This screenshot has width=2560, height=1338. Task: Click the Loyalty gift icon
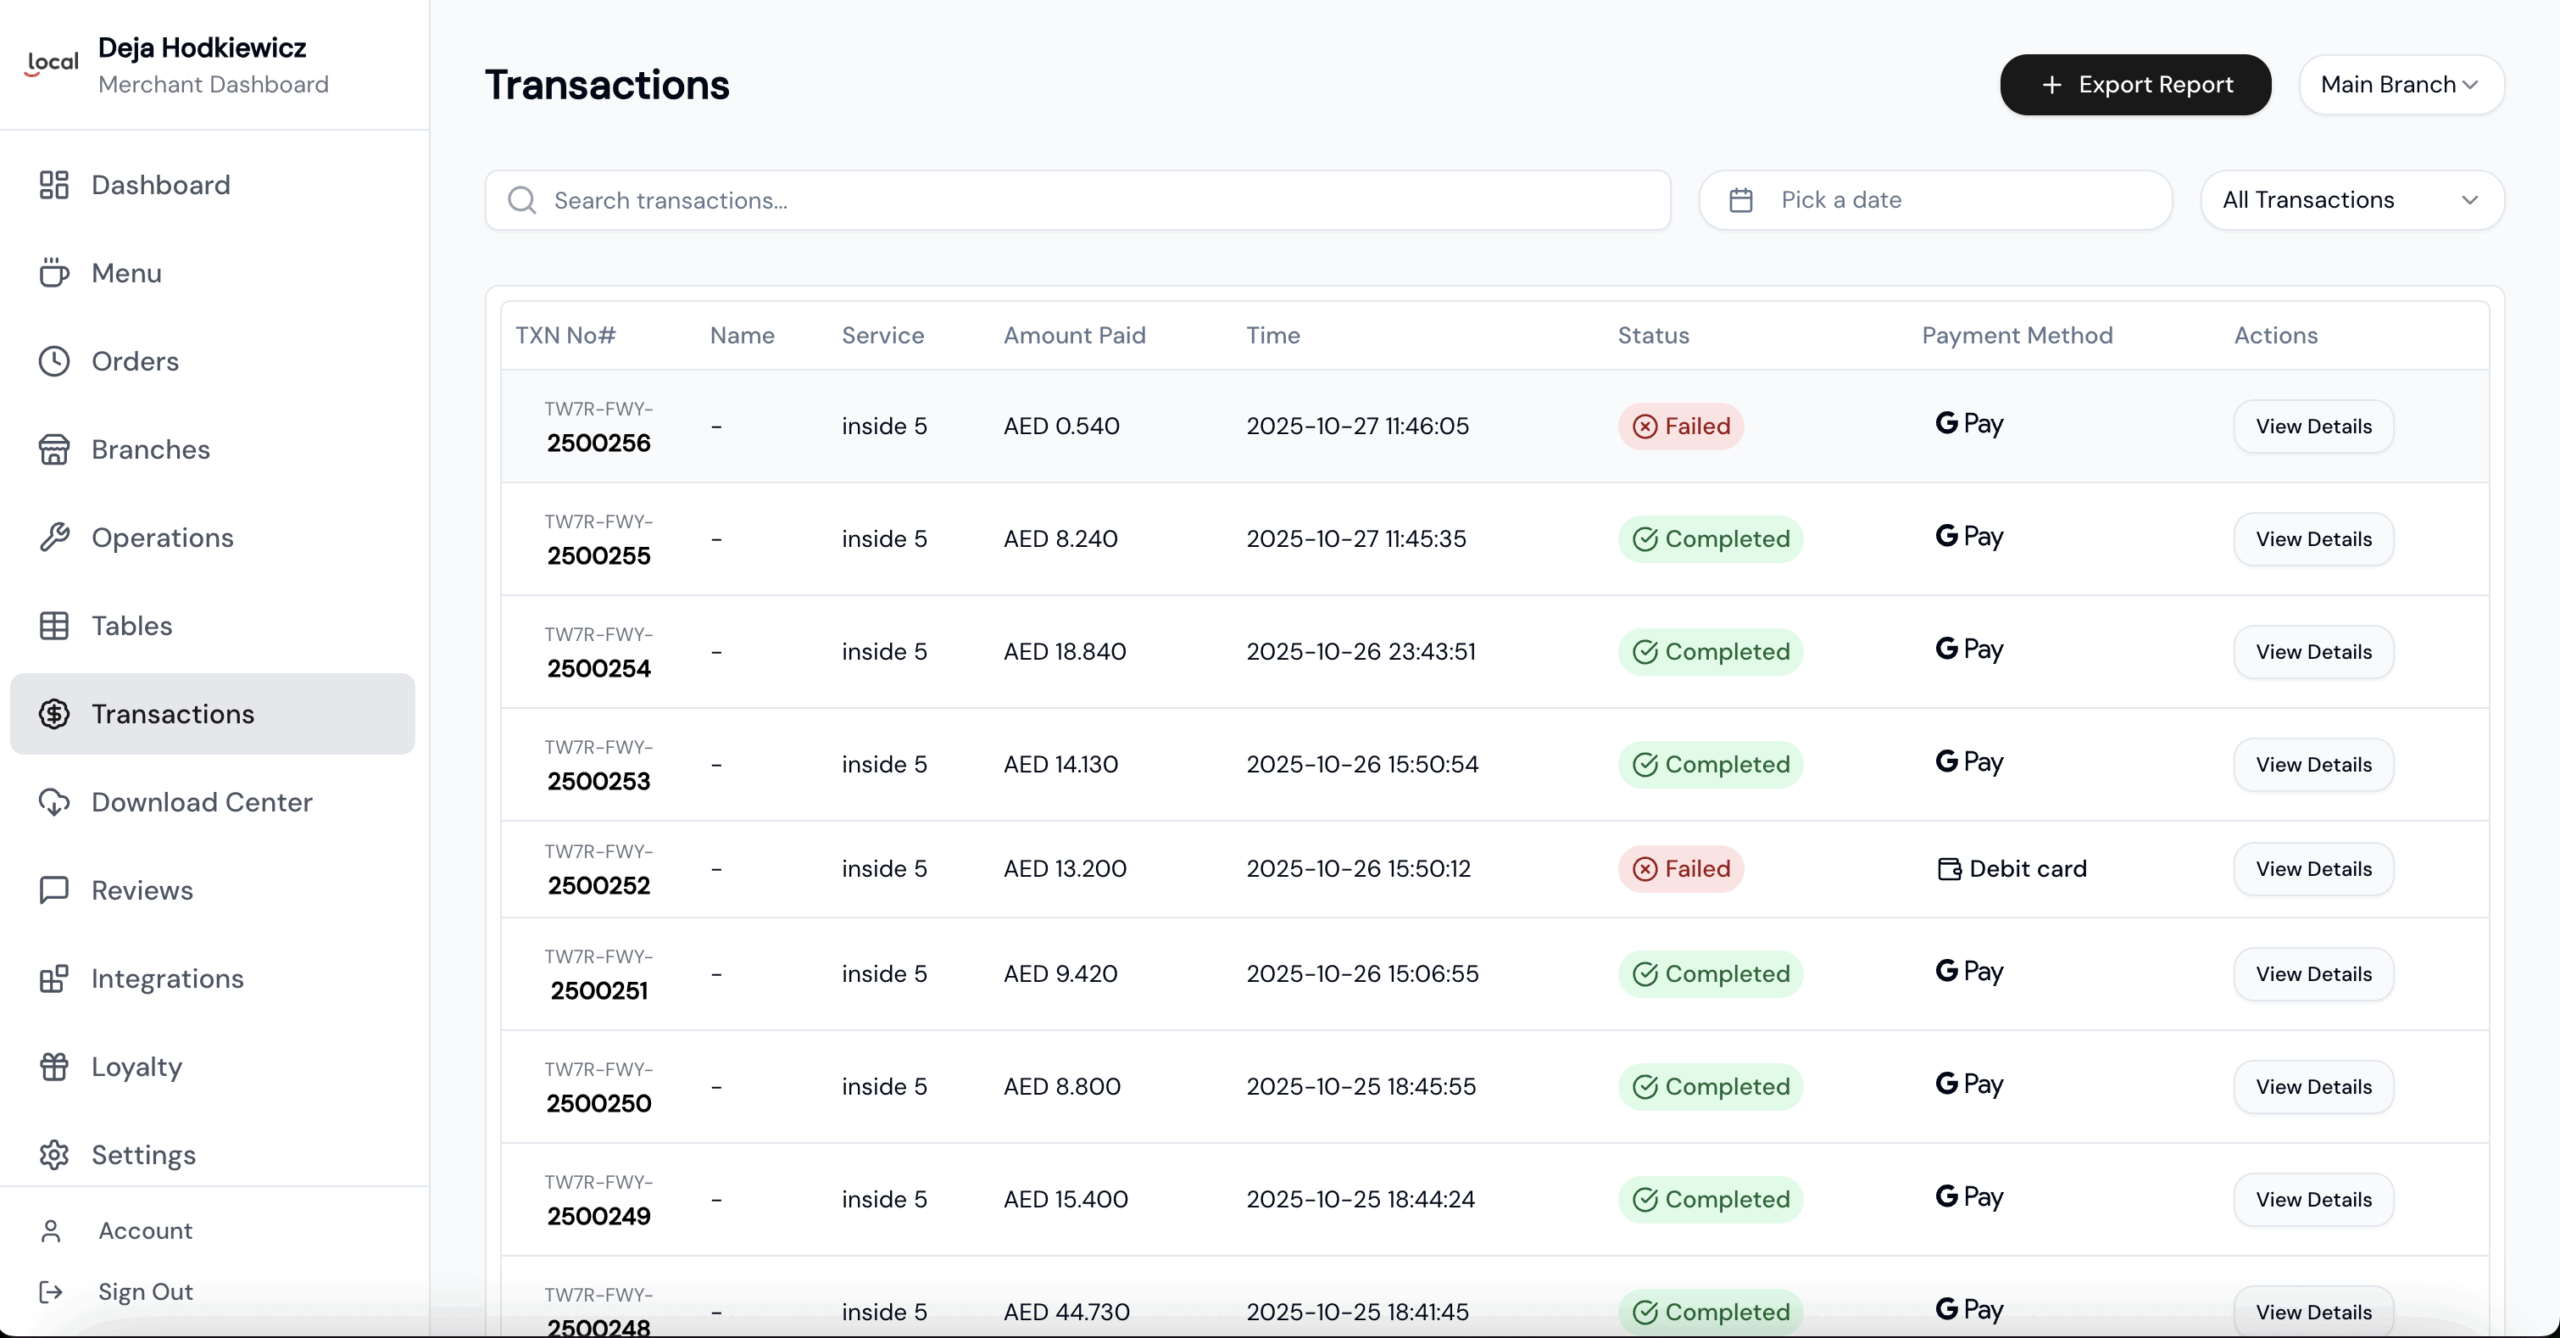point(54,1067)
